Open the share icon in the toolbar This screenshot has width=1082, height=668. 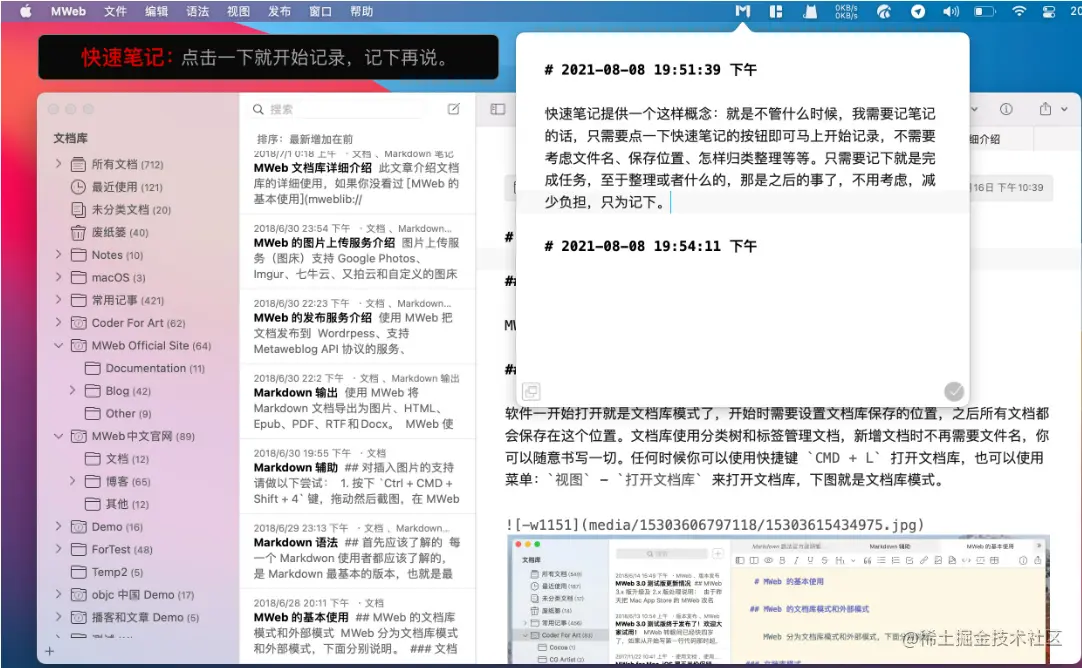click(x=1045, y=108)
